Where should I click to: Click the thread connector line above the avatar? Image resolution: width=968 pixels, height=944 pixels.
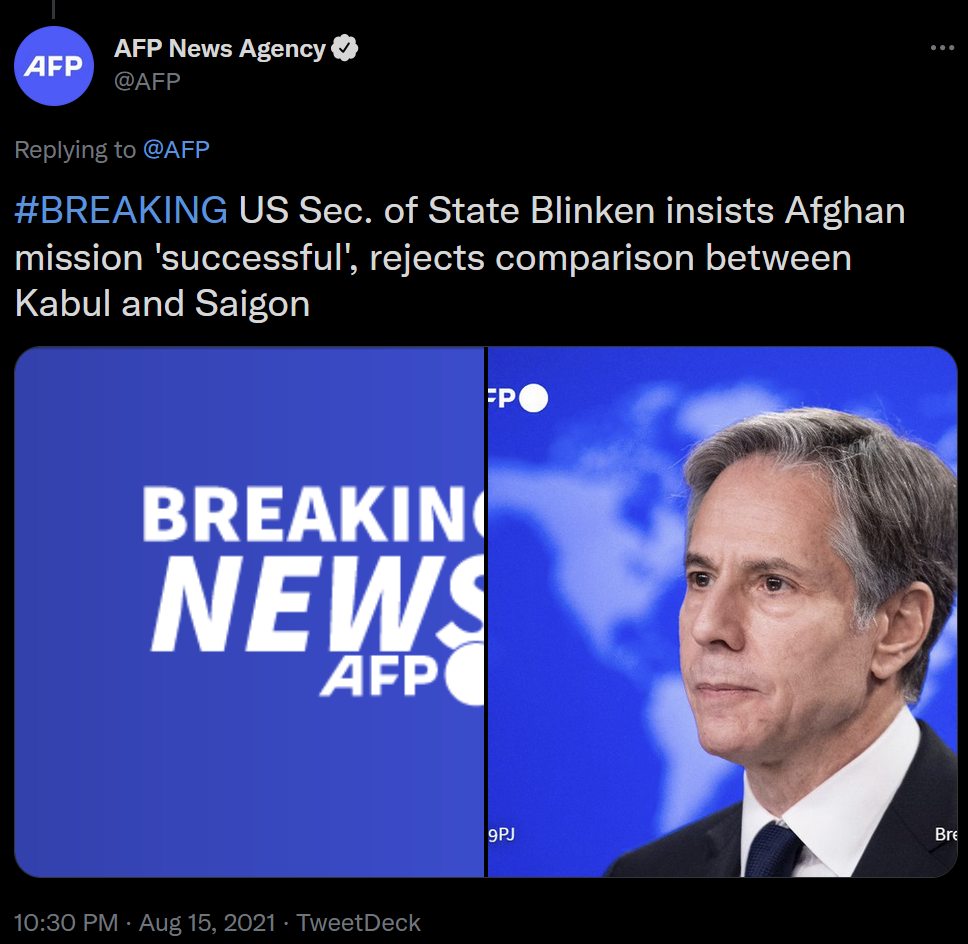click(x=54, y=8)
